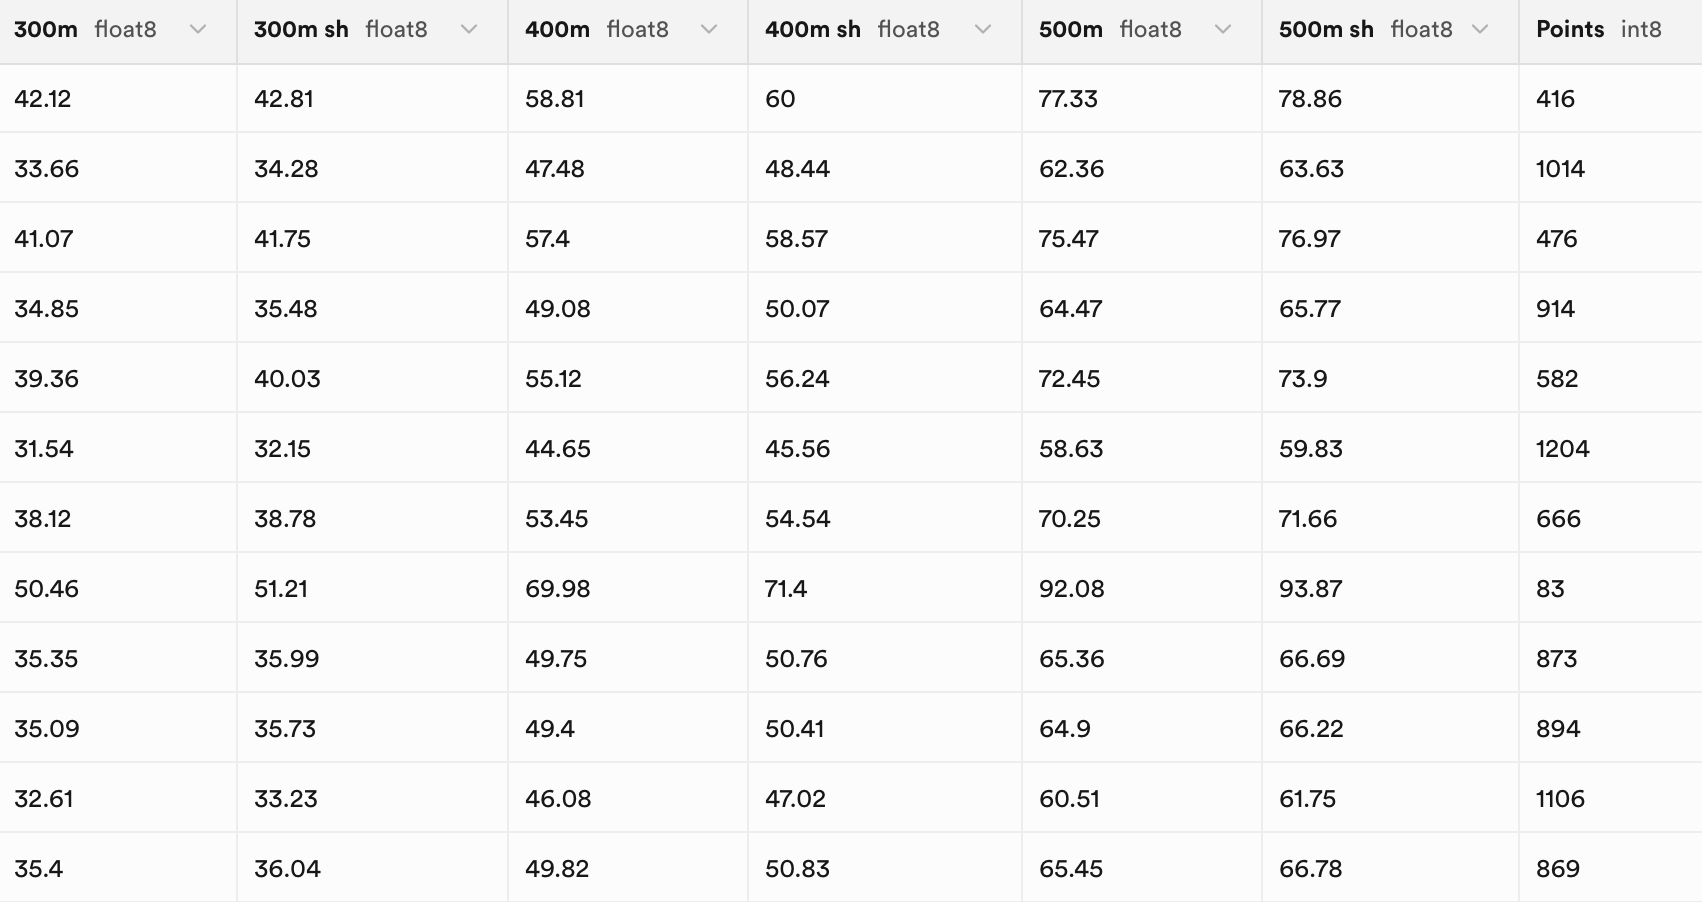Click the Points cell showing 1014
1702x902 pixels.
click(1560, 169)
